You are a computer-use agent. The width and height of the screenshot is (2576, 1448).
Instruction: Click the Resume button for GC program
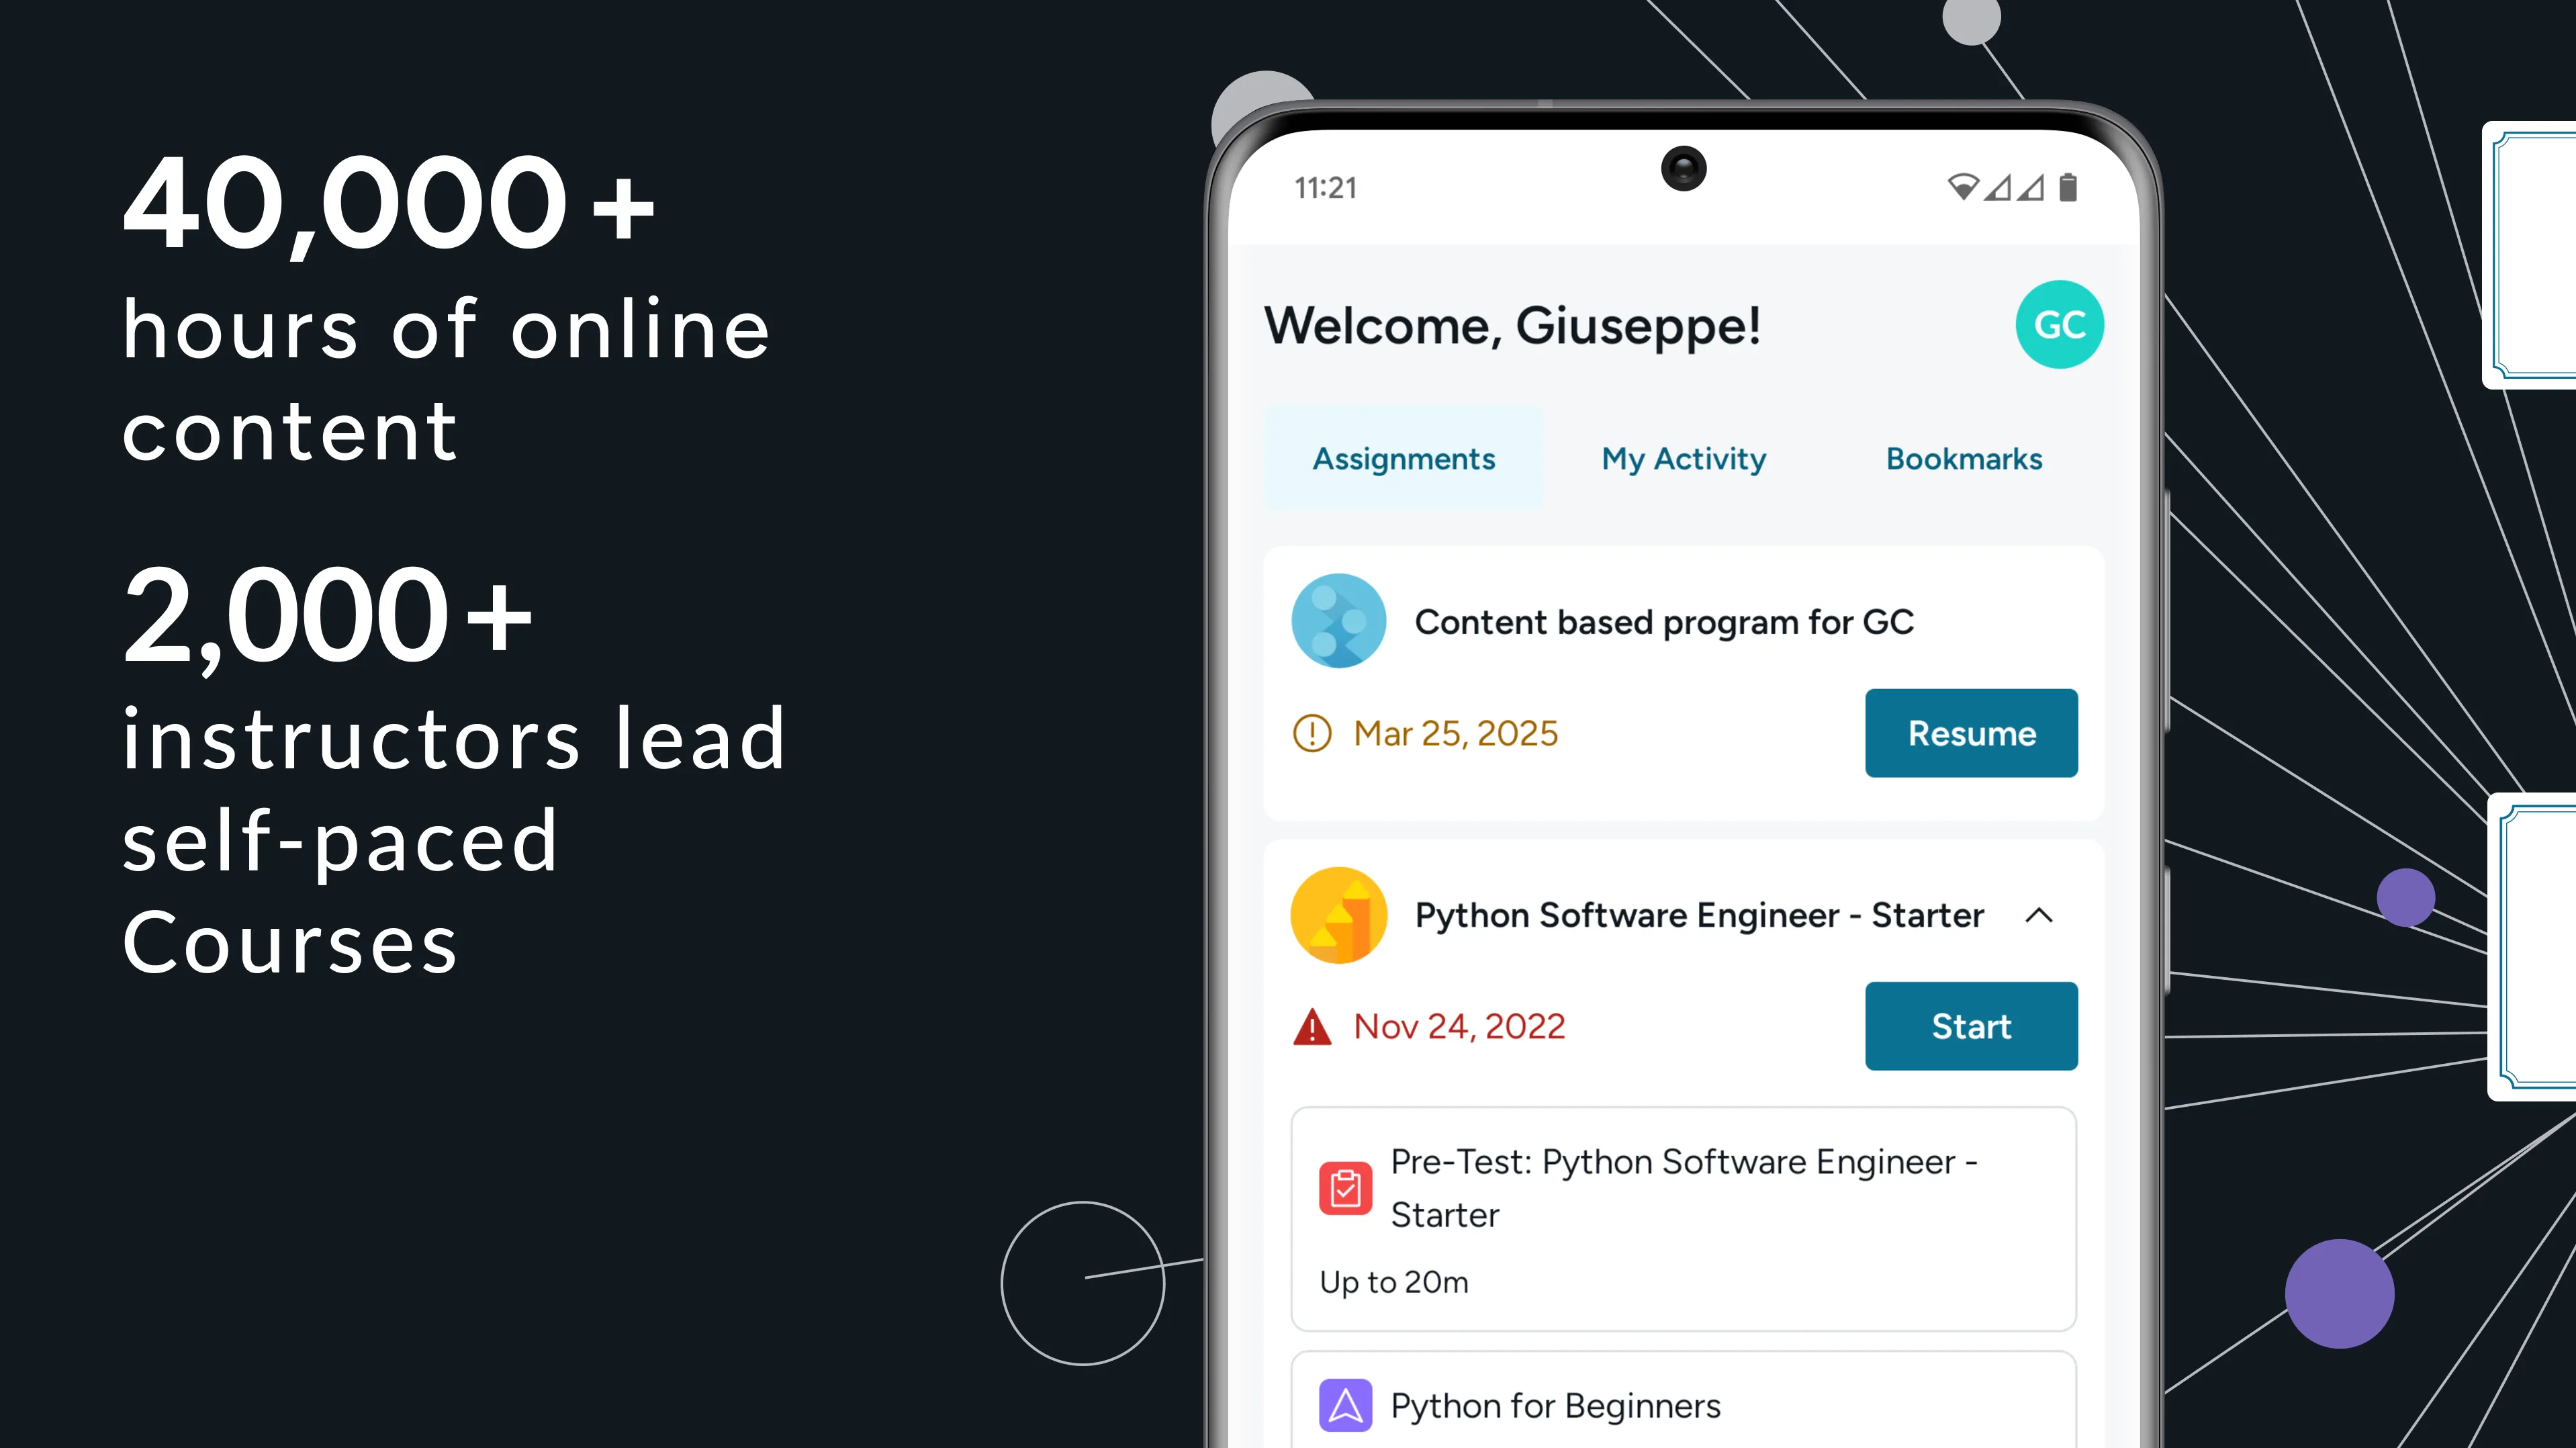pyautogui.click(x=1969, y=733)
